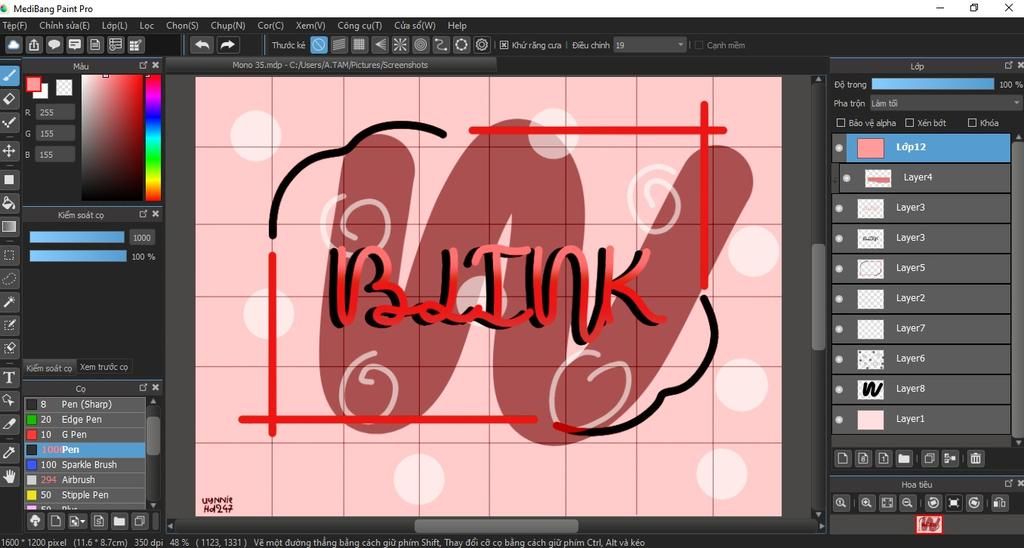This screenshot has width=1024, height=548.
Task: Enable the parallel lines ruler
Action: (x=338, y=44)
